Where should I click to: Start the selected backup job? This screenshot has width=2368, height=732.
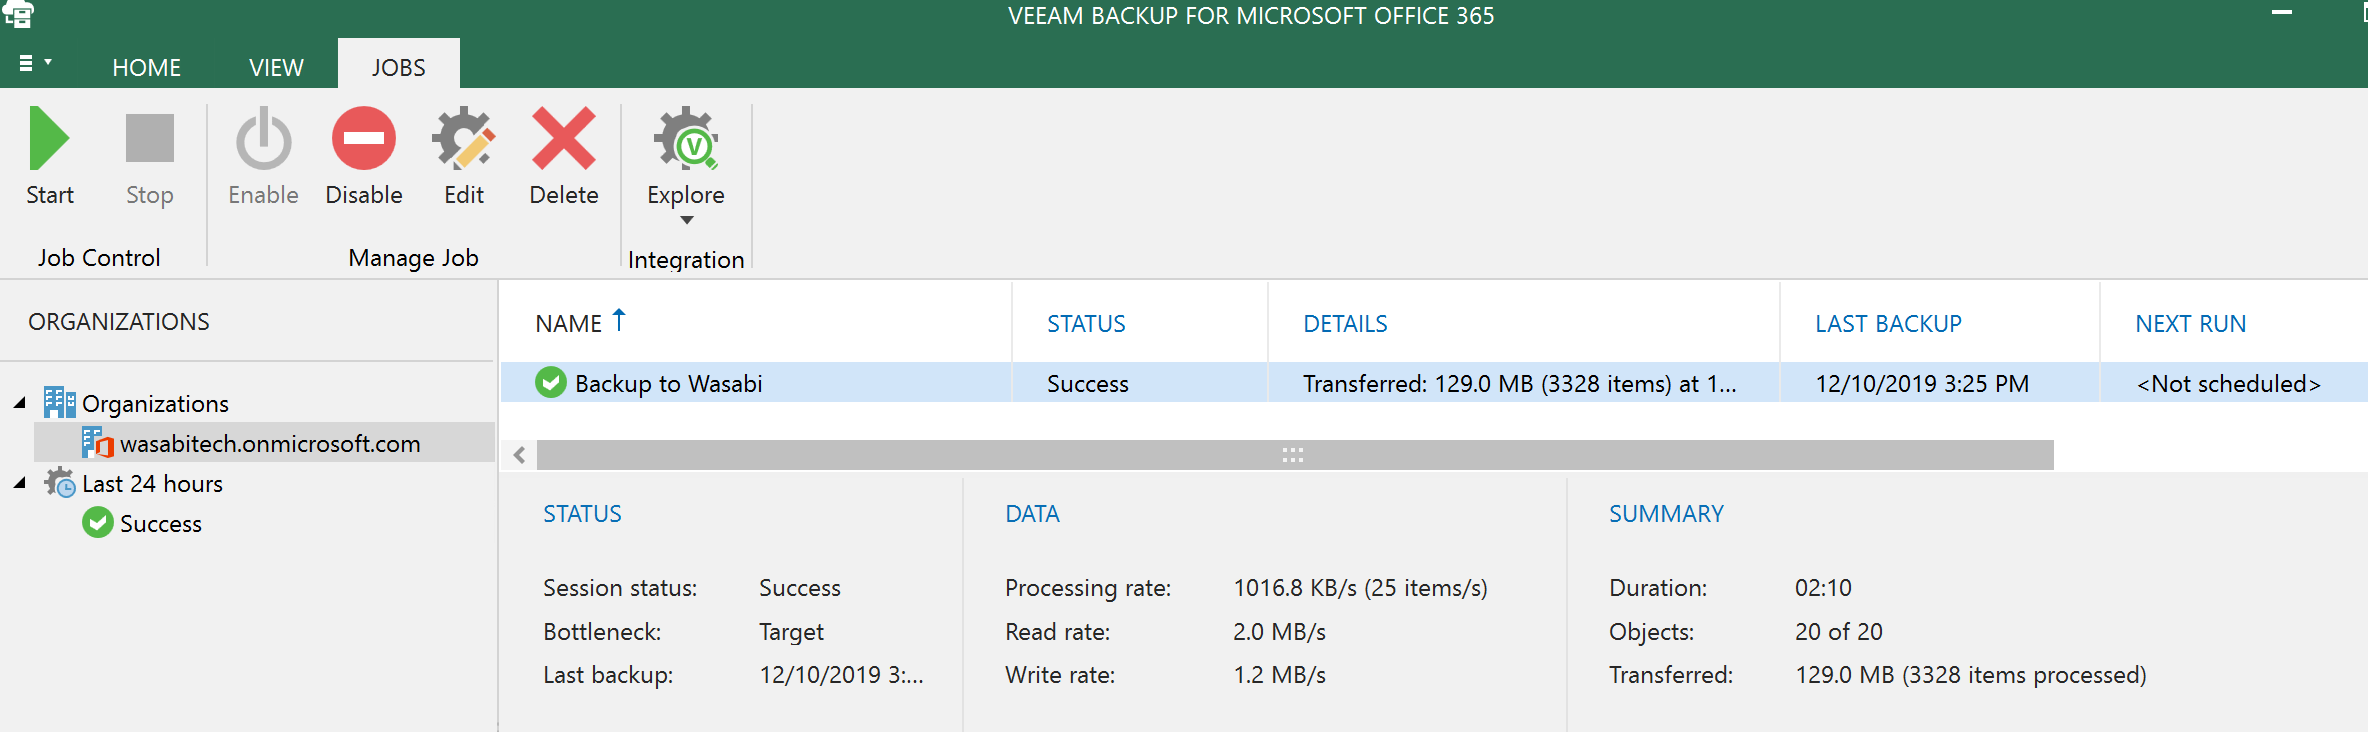49,155
